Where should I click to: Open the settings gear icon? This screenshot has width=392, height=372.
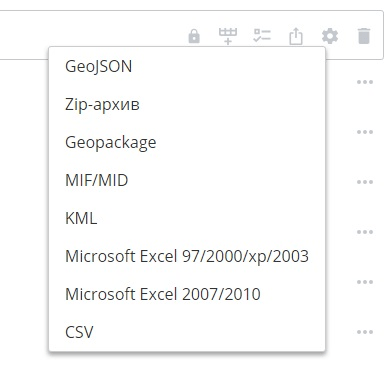[330, 36]
